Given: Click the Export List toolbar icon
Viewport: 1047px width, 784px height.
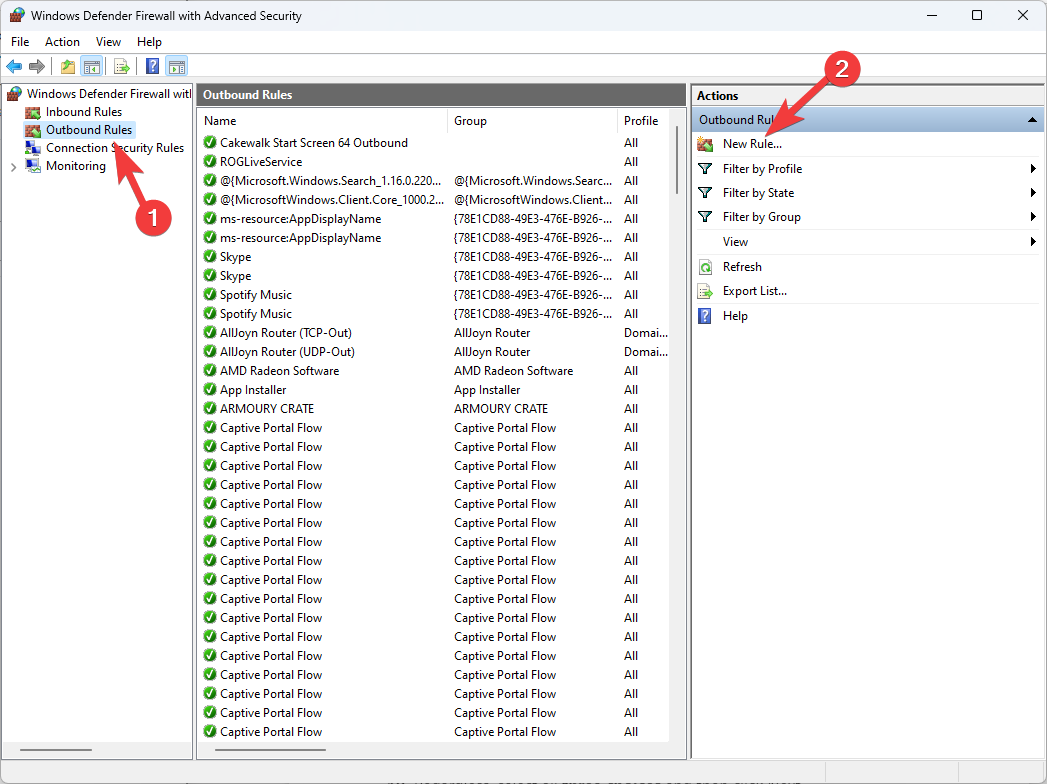Looking at the screenshot, I should pos(122,67).
